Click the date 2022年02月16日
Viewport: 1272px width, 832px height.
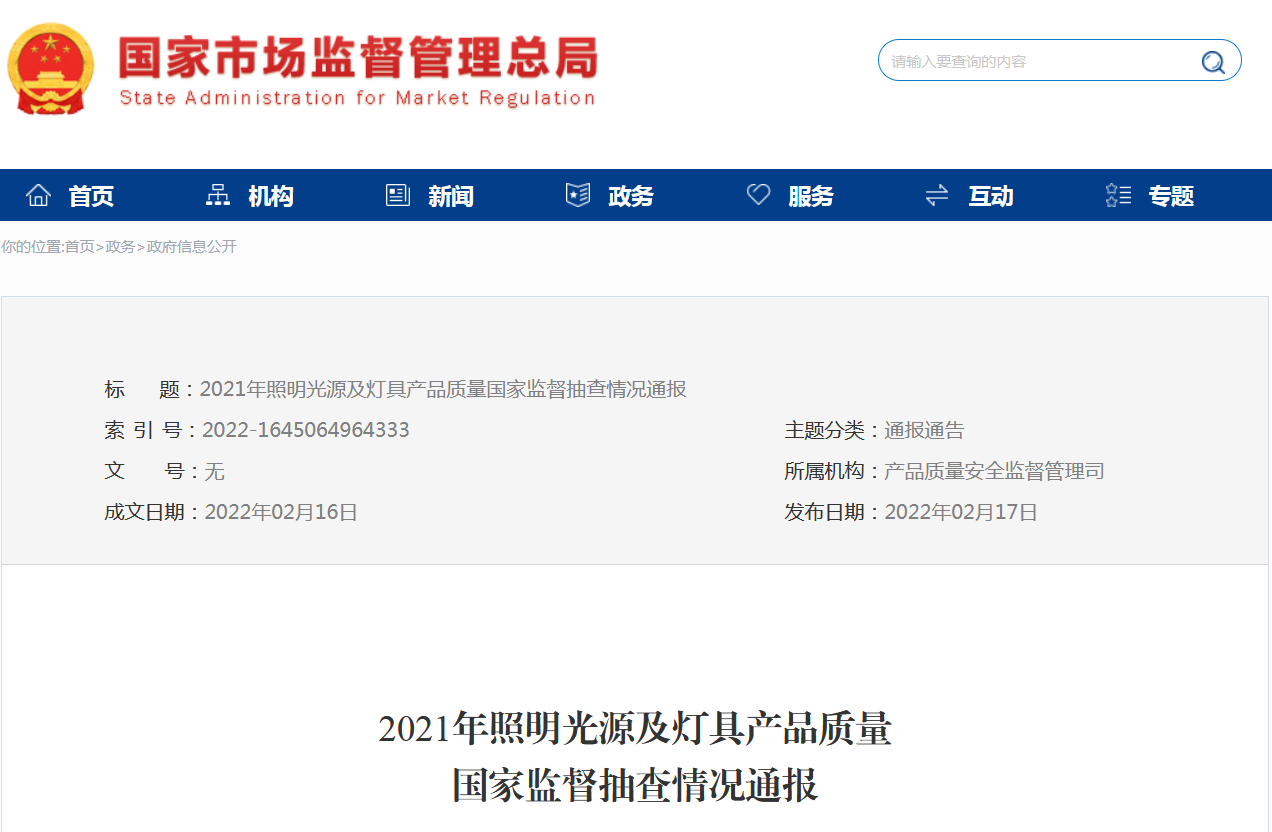click(281, 513)
